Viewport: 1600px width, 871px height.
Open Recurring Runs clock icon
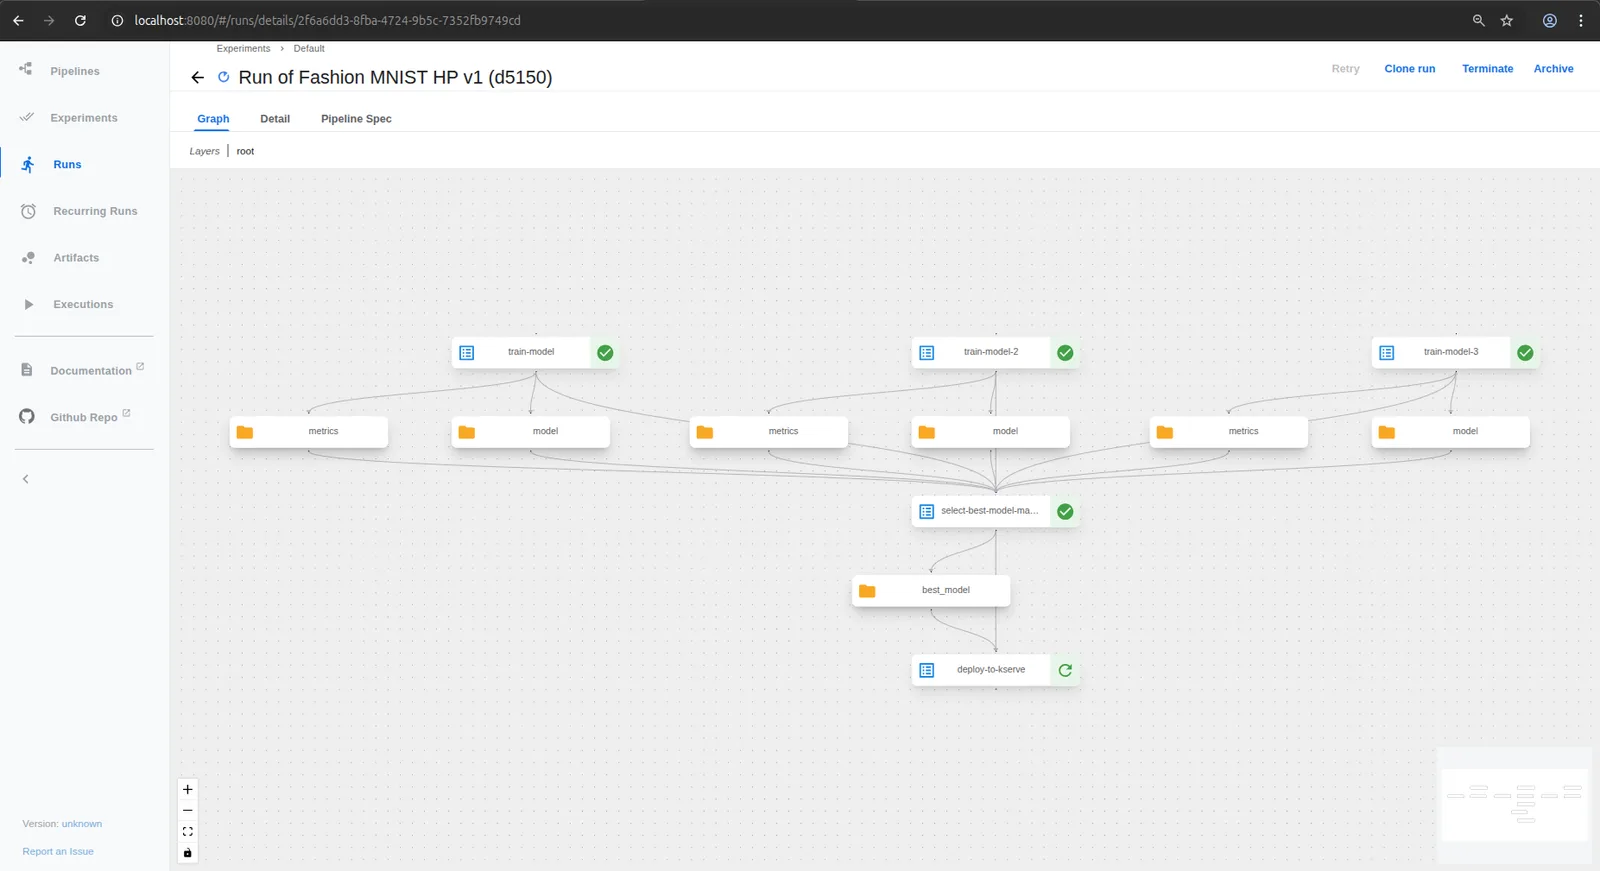[x=28, y=211]
